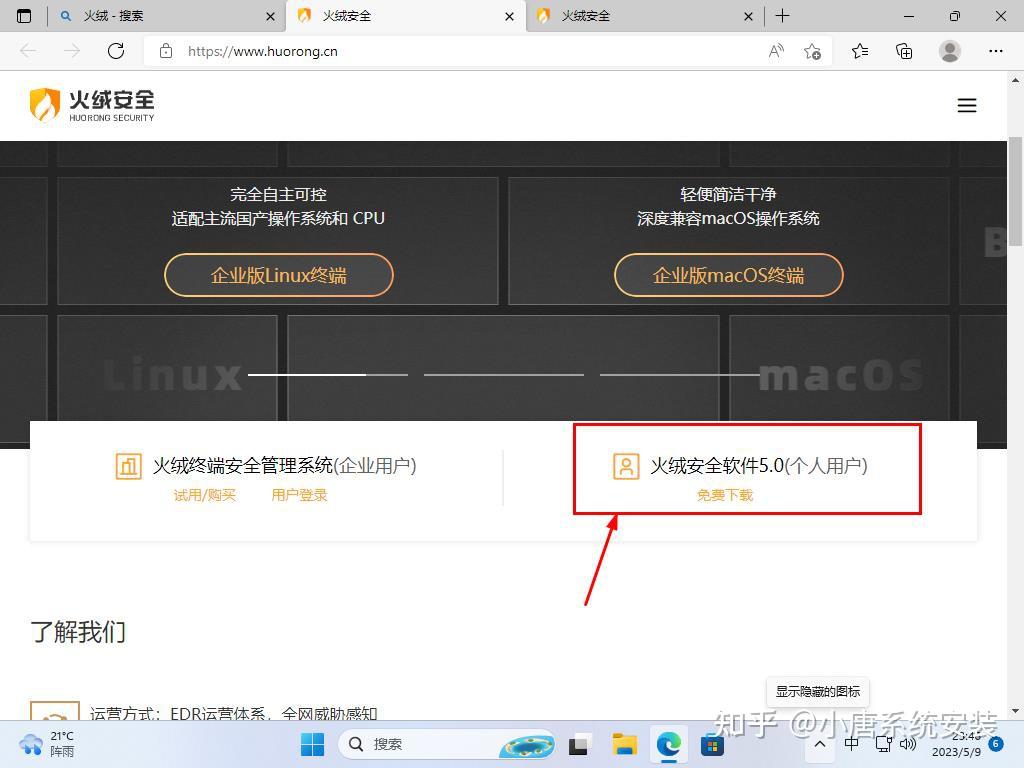The image size is (1024, 768).
Task: Close the active 火绒安全 tab
Action: (x=509, y=16)
